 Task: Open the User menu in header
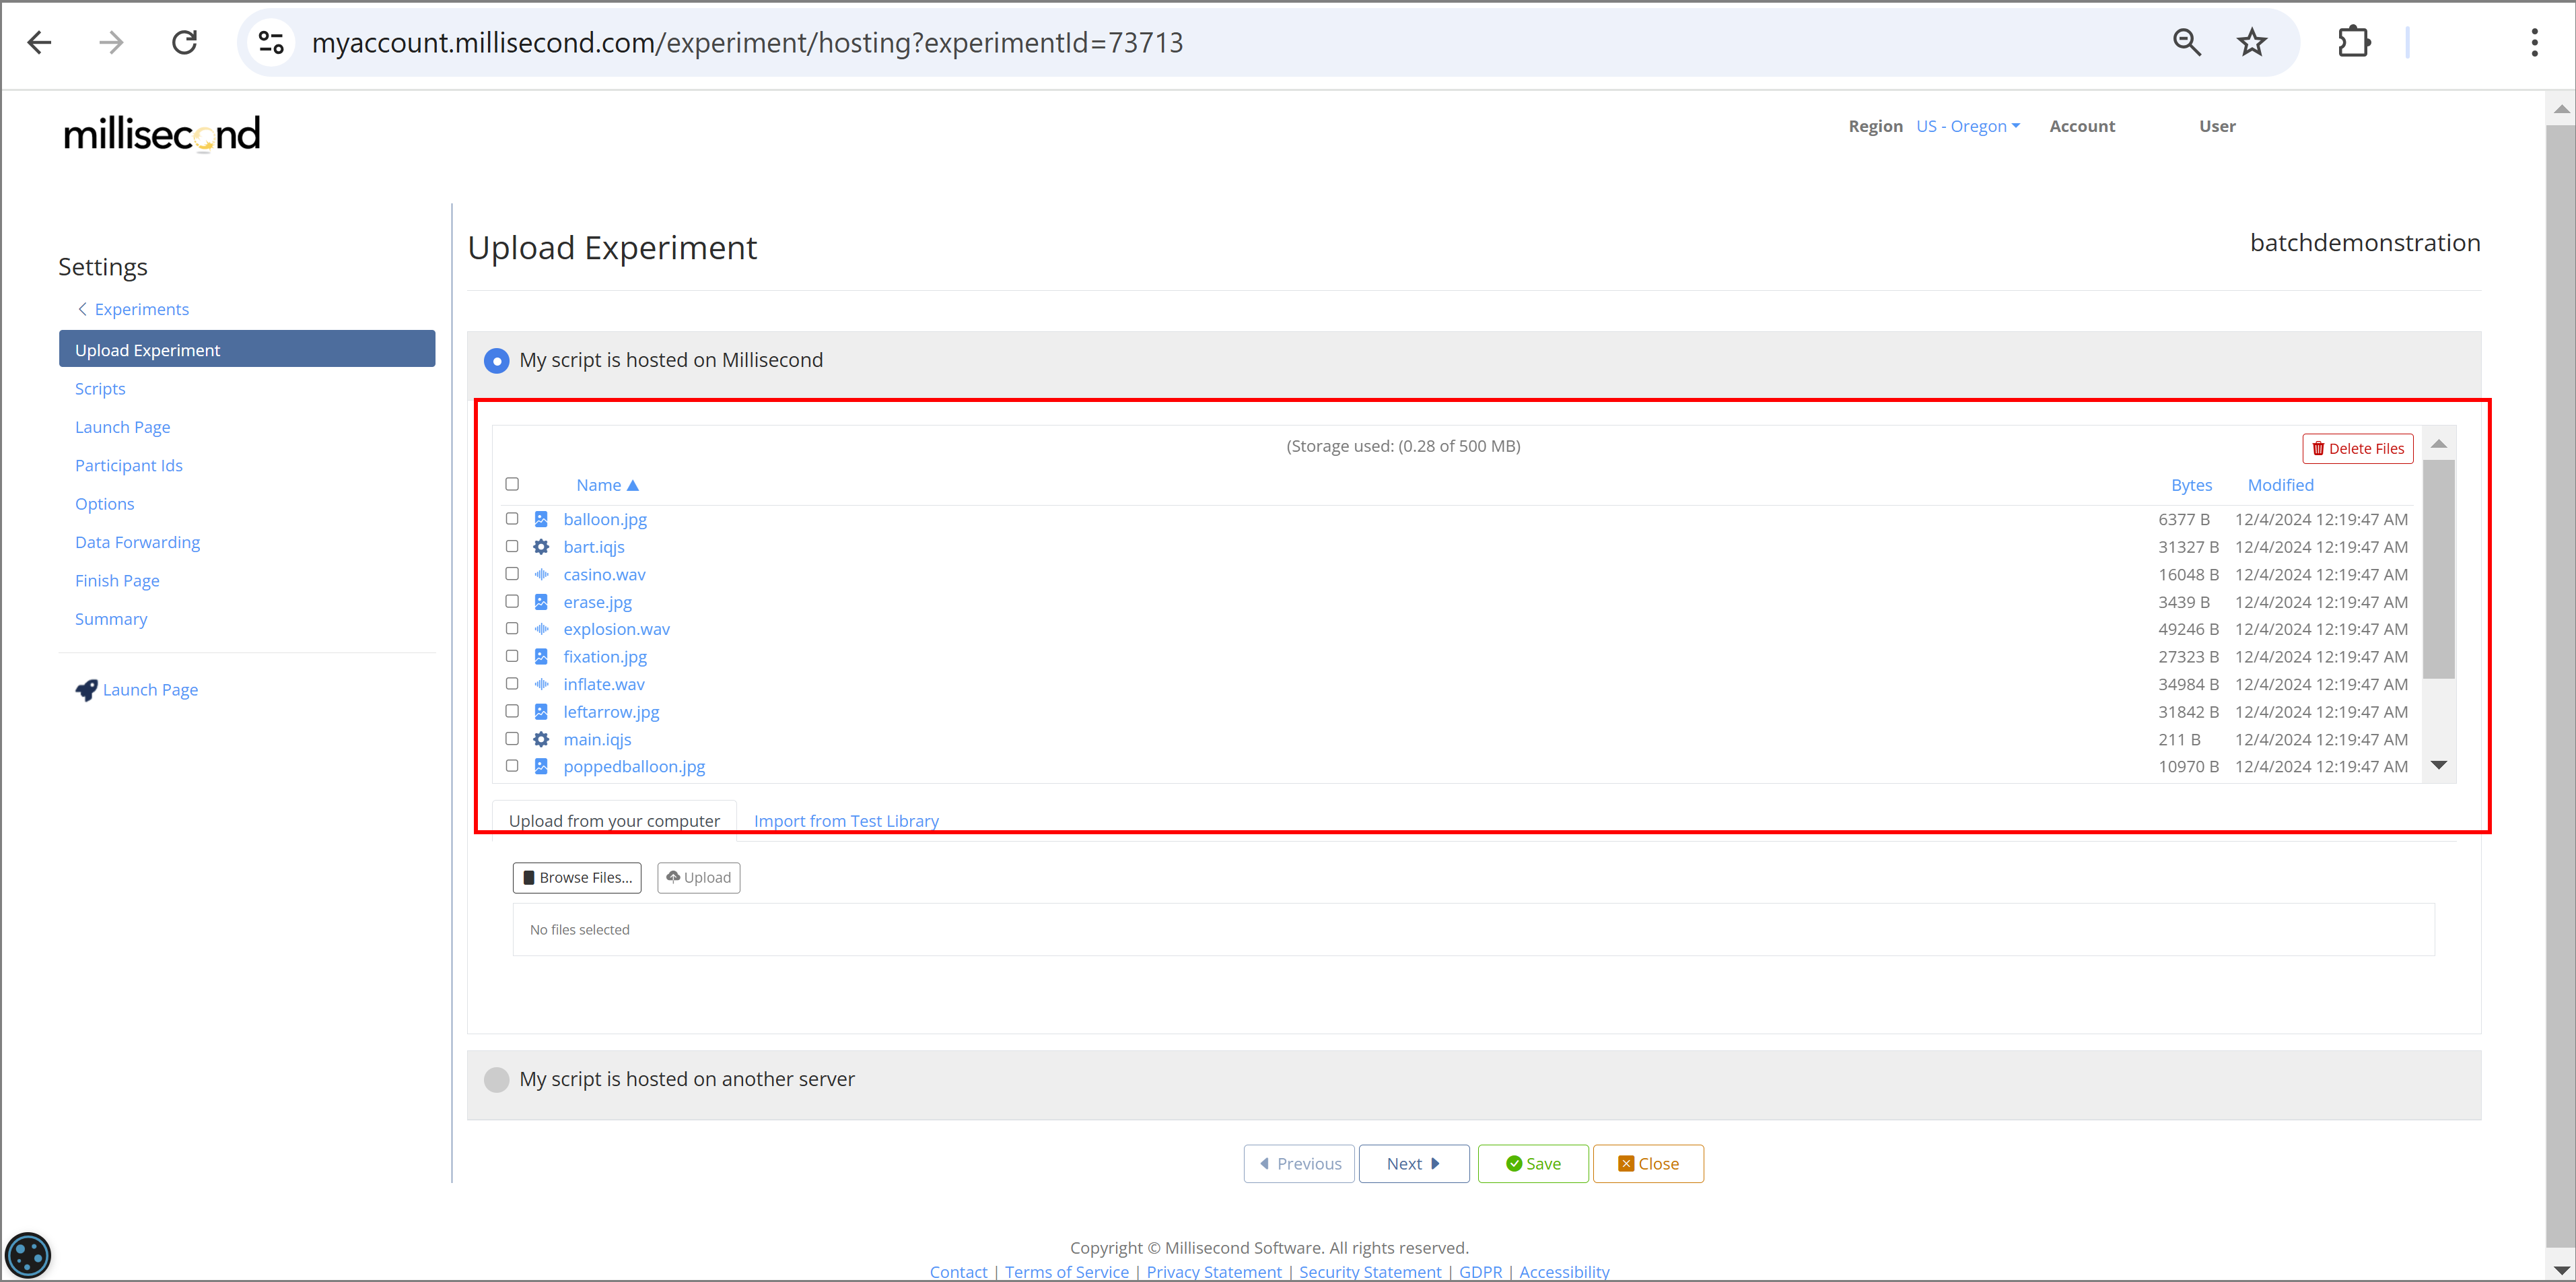coord(2217,126)
